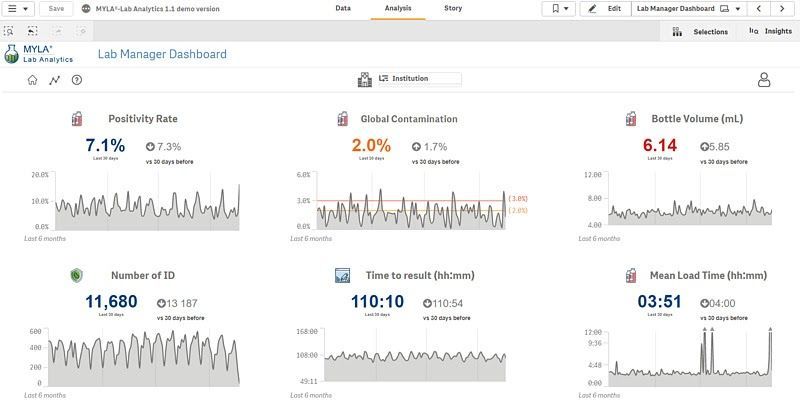
Task: Select the Bottle Volume 6.14 value
Action: [x=660, y=146]
